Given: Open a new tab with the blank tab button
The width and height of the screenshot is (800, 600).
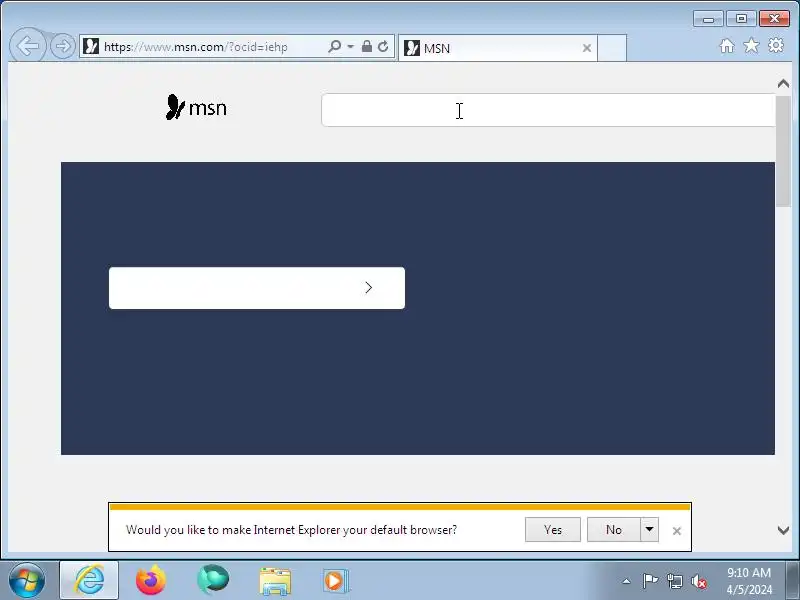Looking at the screenshot, I should 612,48.
